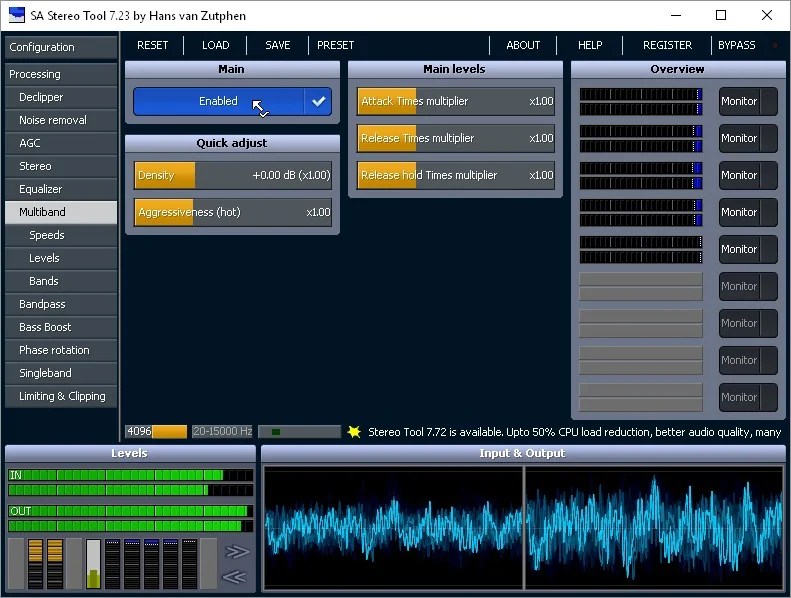
Task: Minimize the Stereo Tool window
Action: 675,15
